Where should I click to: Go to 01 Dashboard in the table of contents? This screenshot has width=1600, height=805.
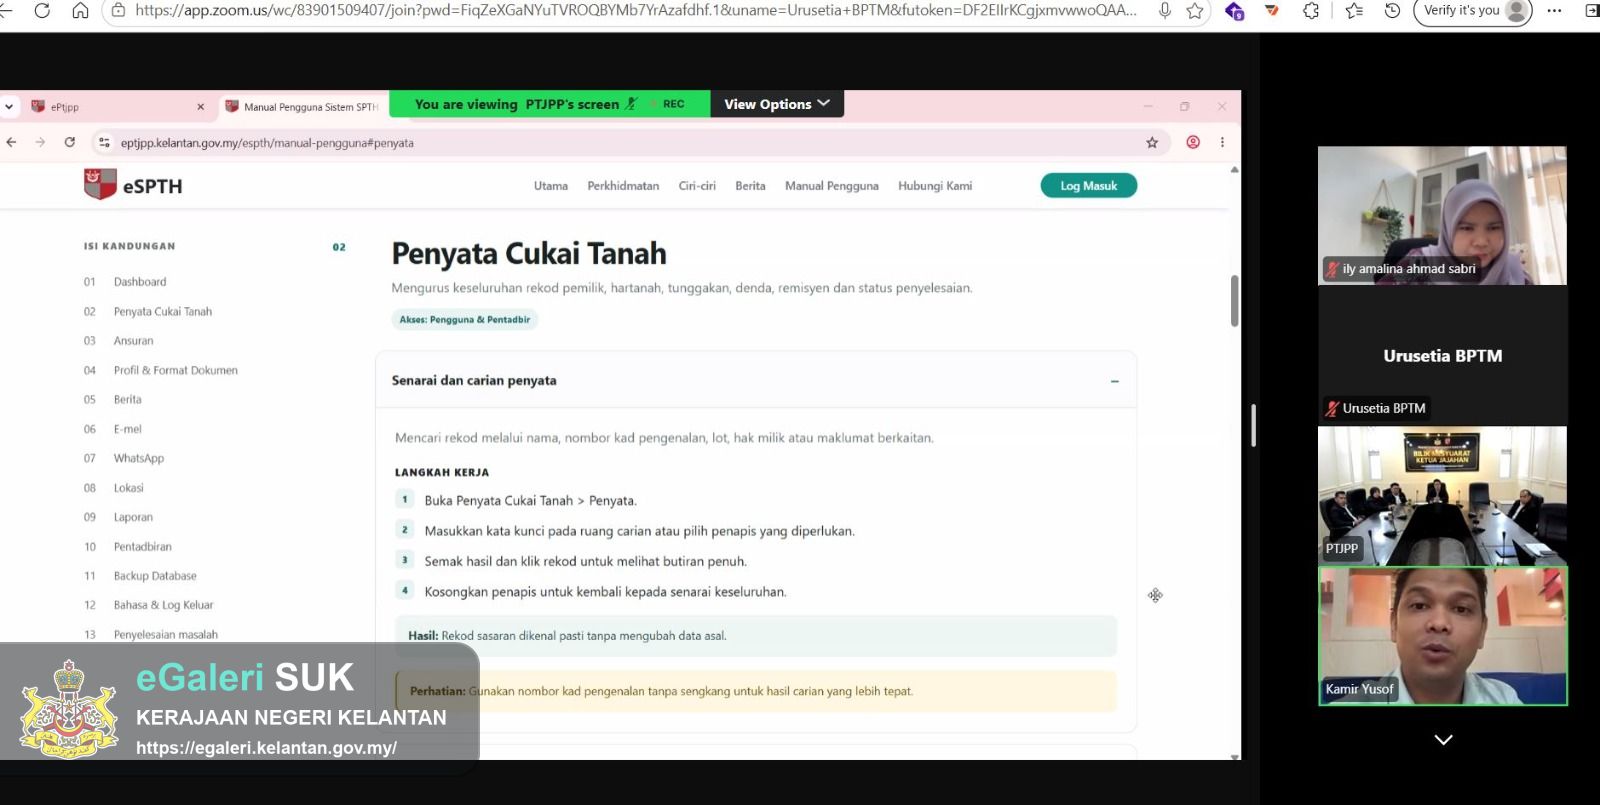[x=126, y=282]
